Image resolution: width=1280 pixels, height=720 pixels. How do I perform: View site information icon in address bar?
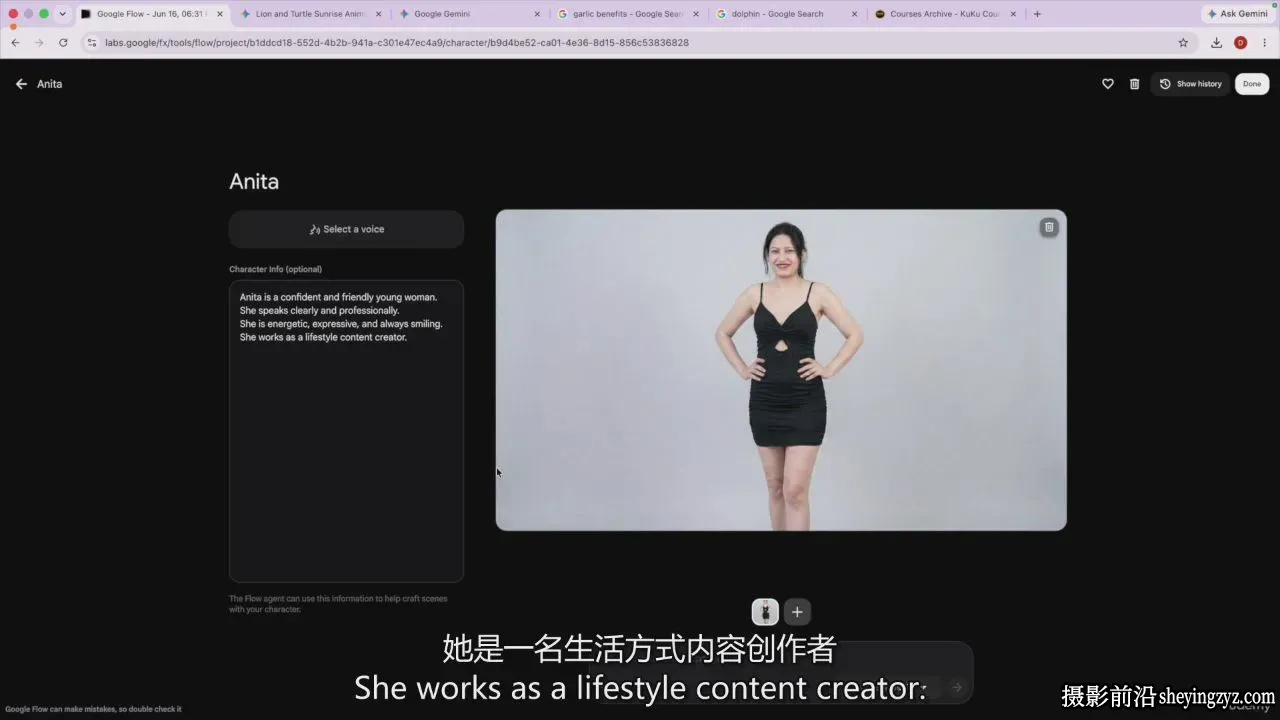(92, 43)
